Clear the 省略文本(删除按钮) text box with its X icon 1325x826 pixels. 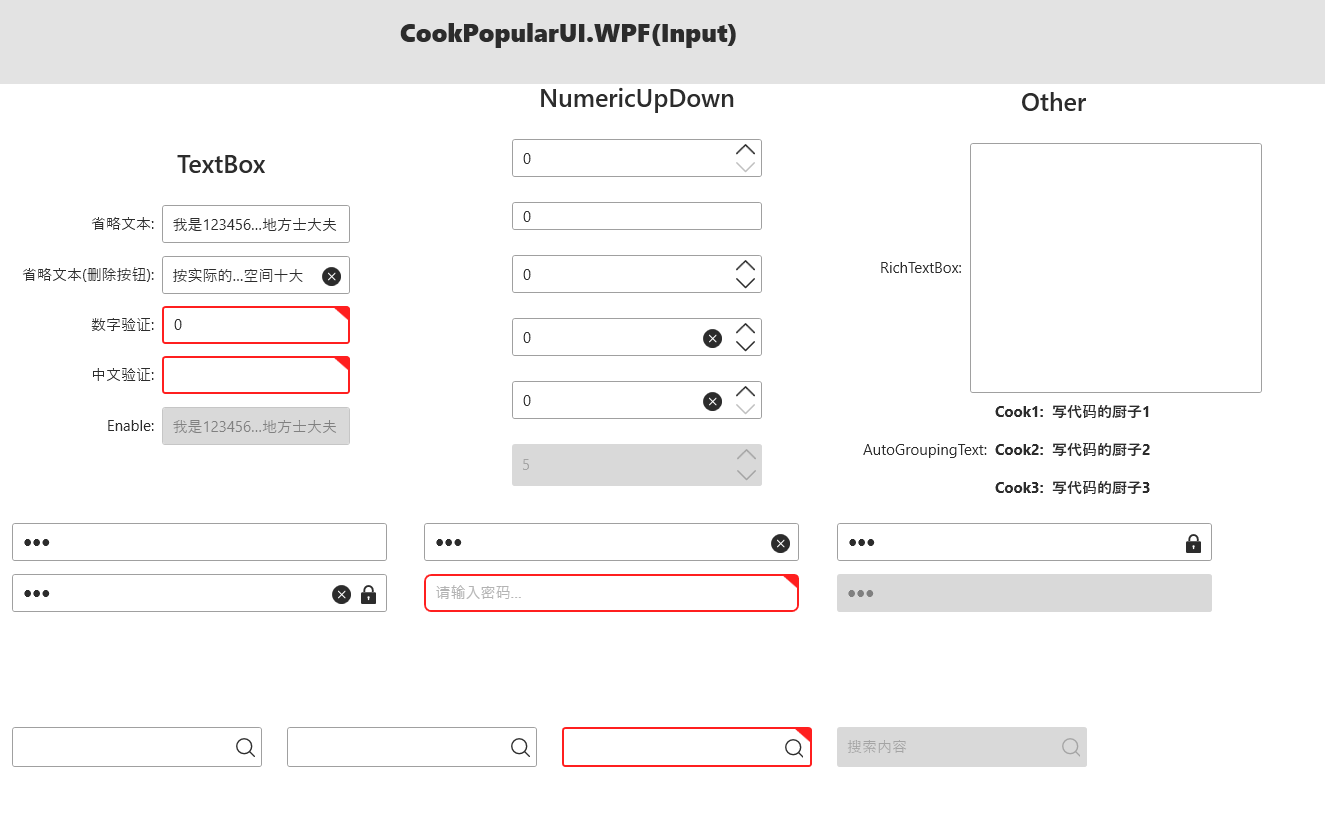click(x=331, y=276)
